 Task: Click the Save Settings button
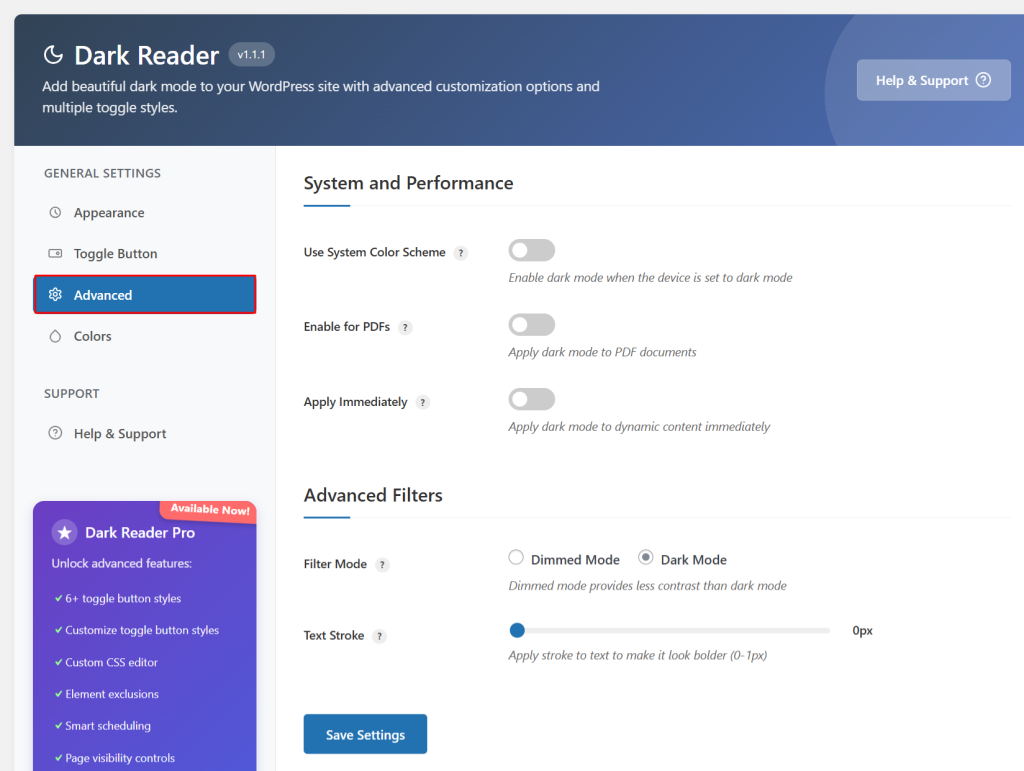[x=365, y=734]
